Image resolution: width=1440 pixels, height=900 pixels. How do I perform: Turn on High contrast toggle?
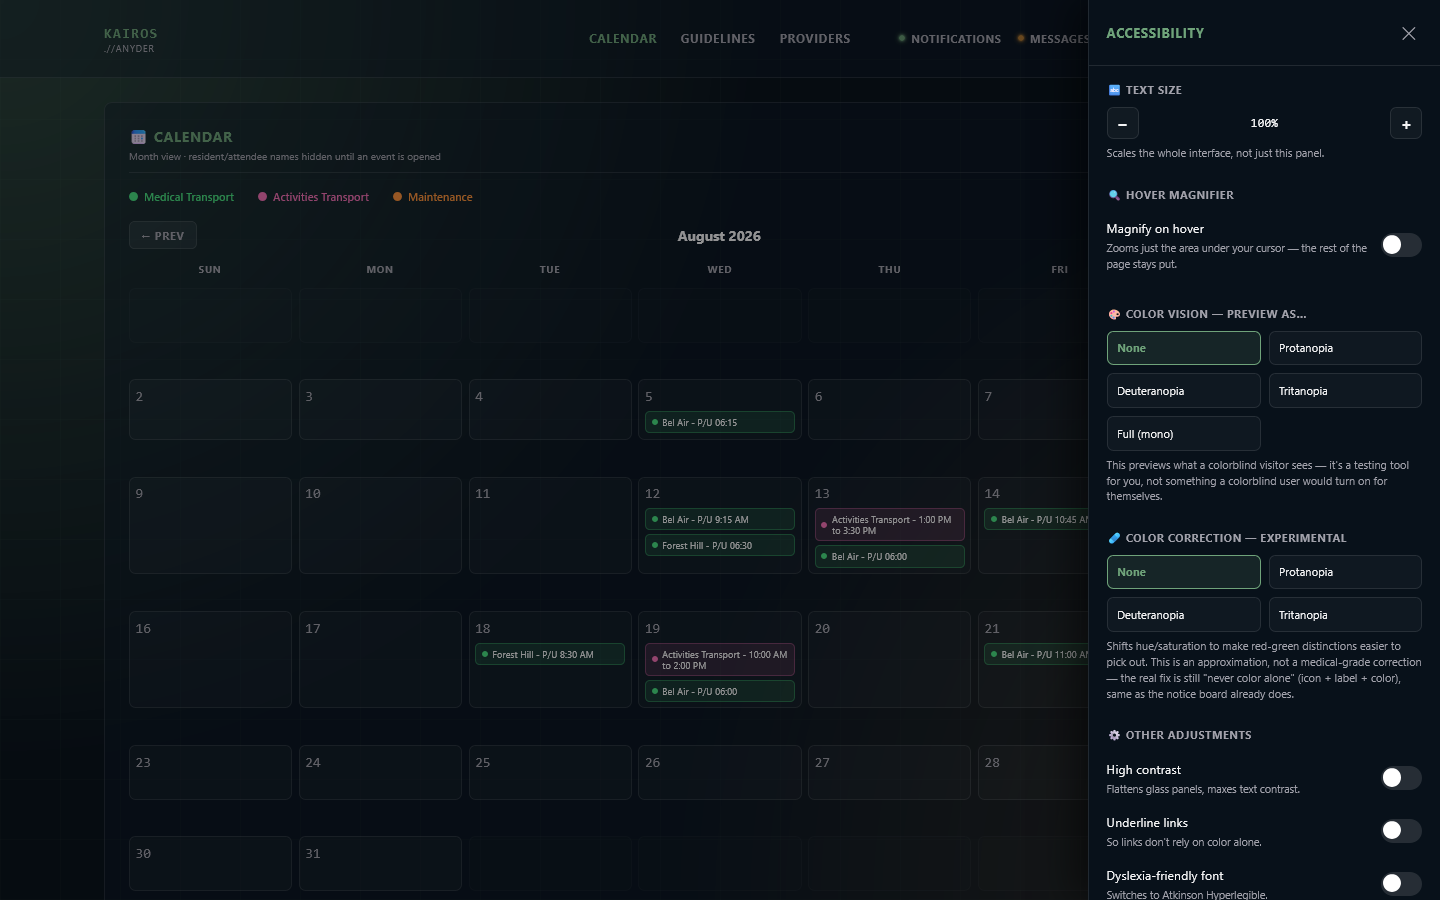(1401, 778)
